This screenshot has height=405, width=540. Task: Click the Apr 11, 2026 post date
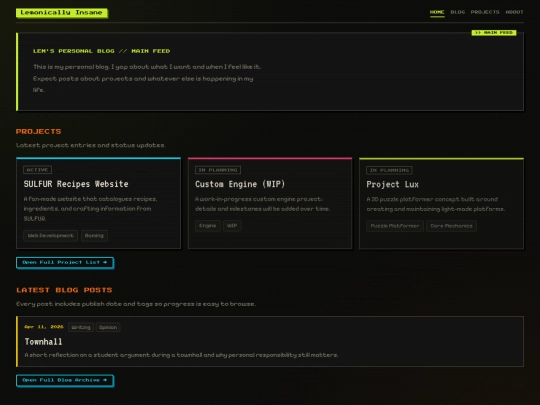[44, 327]
